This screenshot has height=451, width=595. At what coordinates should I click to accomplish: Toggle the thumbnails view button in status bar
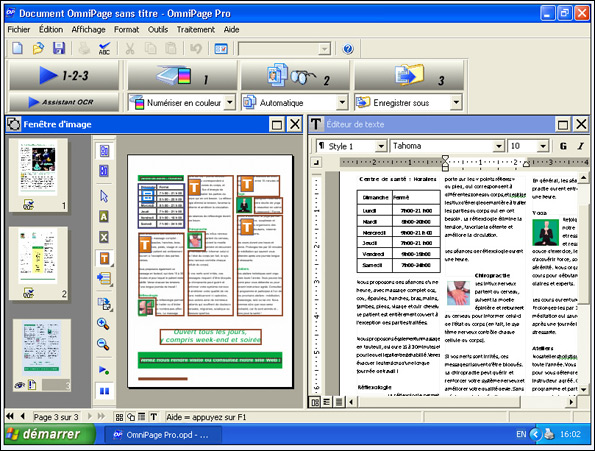(x=119, y=417)
